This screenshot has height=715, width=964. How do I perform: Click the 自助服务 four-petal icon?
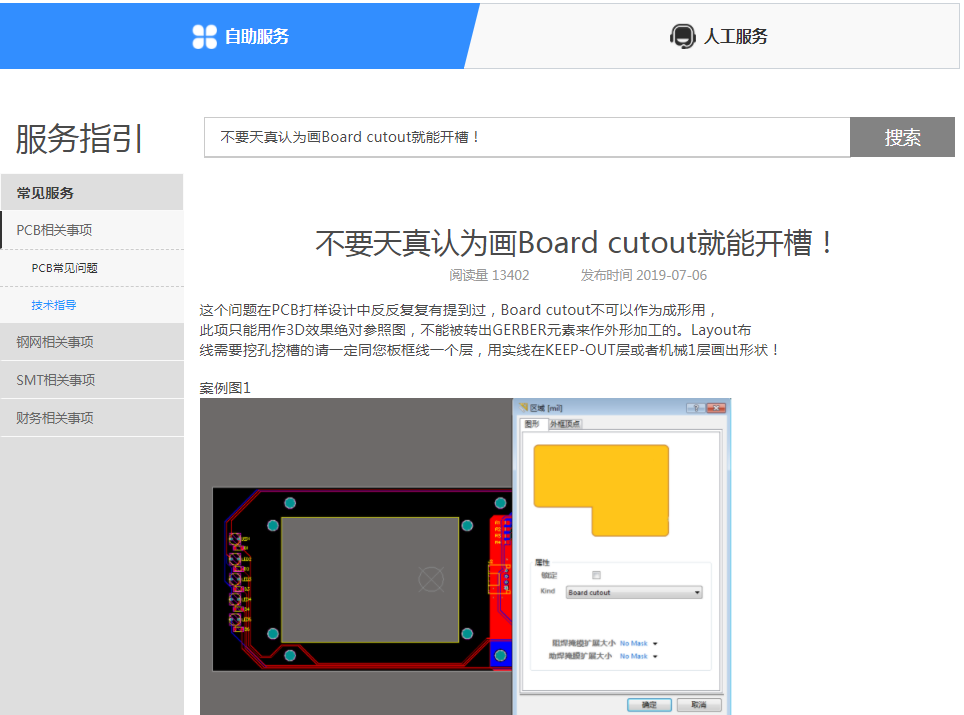[x=204, y=37]
